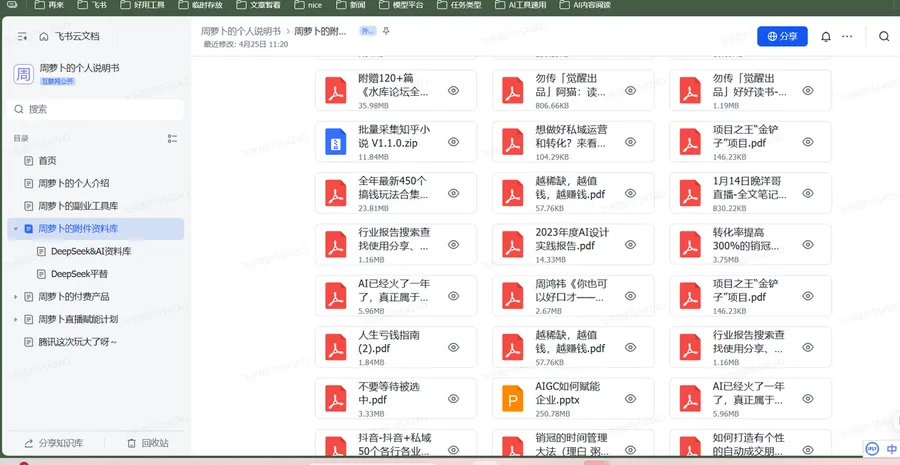This screenshot has height=465, width=900.
Task: Open the 附赠120+篇 水库论坛 PDF icon
Action: 336,90
